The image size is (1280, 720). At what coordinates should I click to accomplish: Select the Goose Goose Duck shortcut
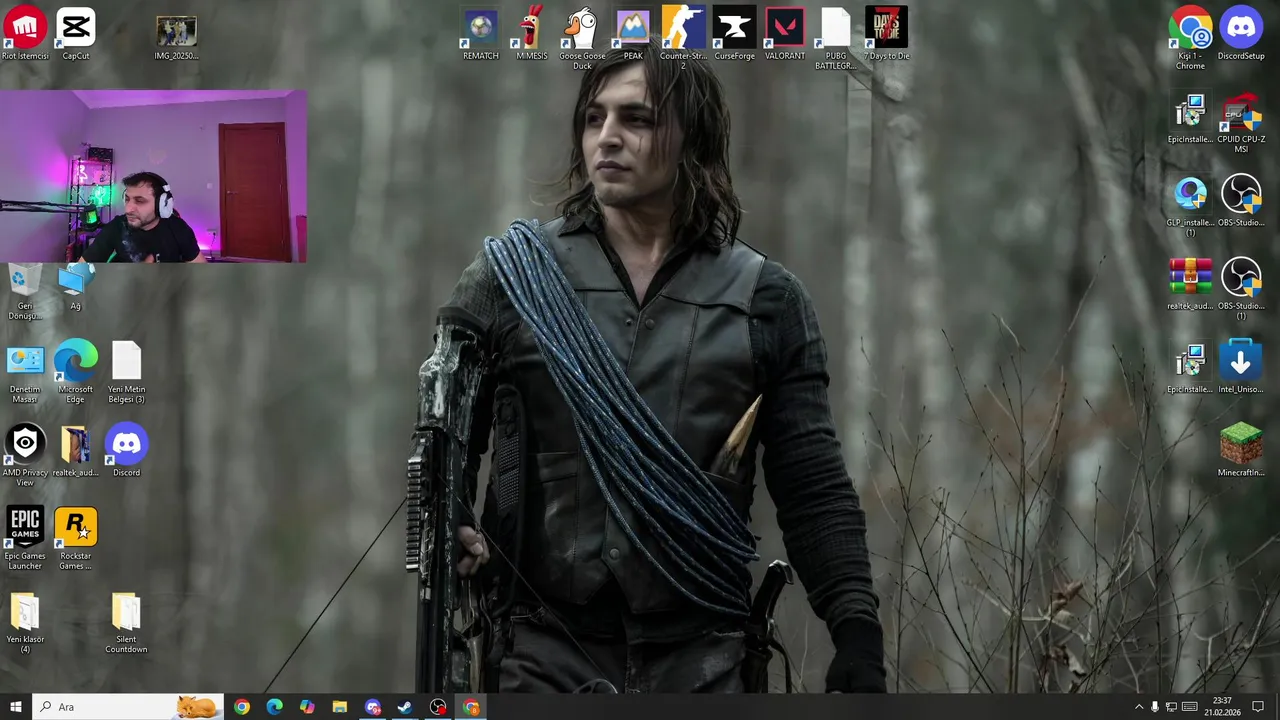582,38
